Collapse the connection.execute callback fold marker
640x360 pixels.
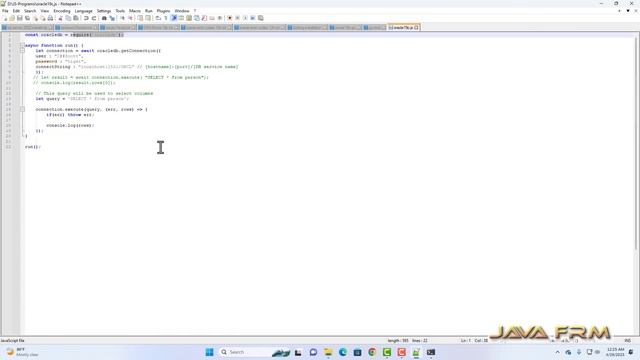[22, 109]
